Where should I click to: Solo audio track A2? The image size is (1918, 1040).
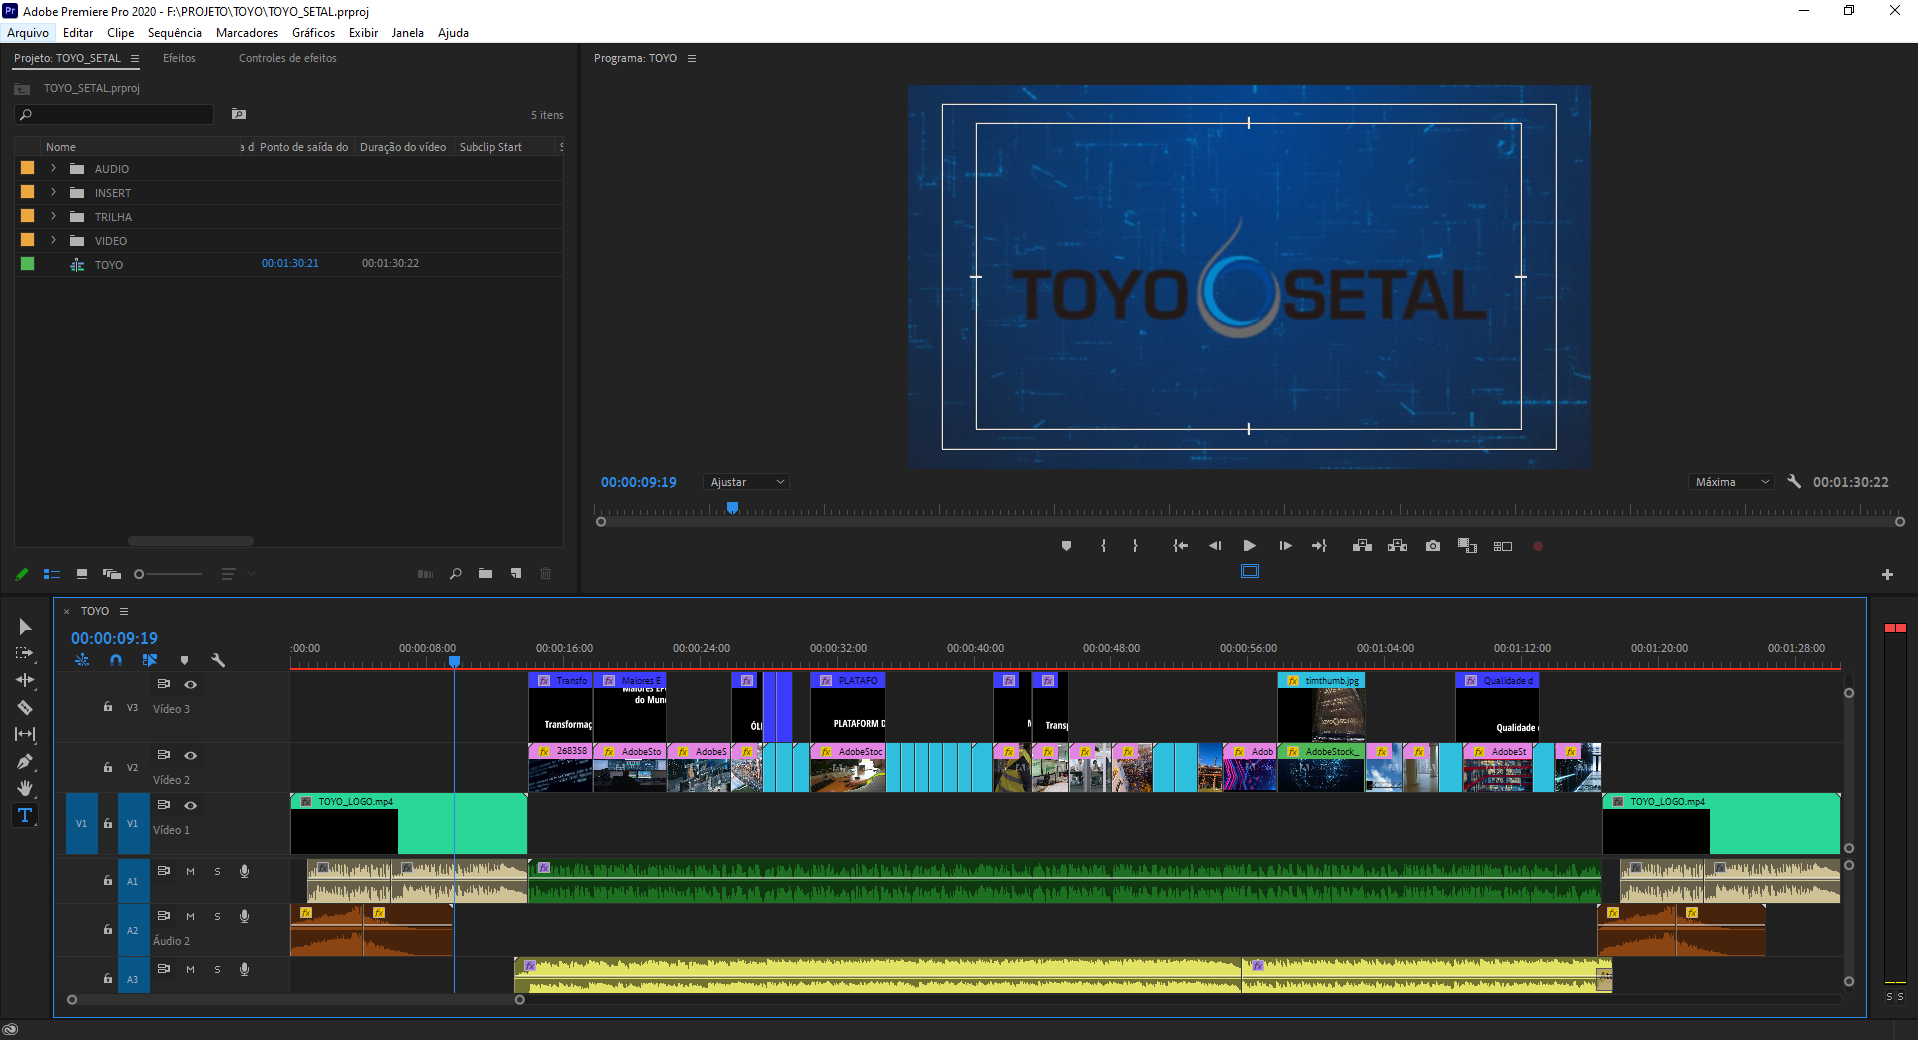[217, 916]
